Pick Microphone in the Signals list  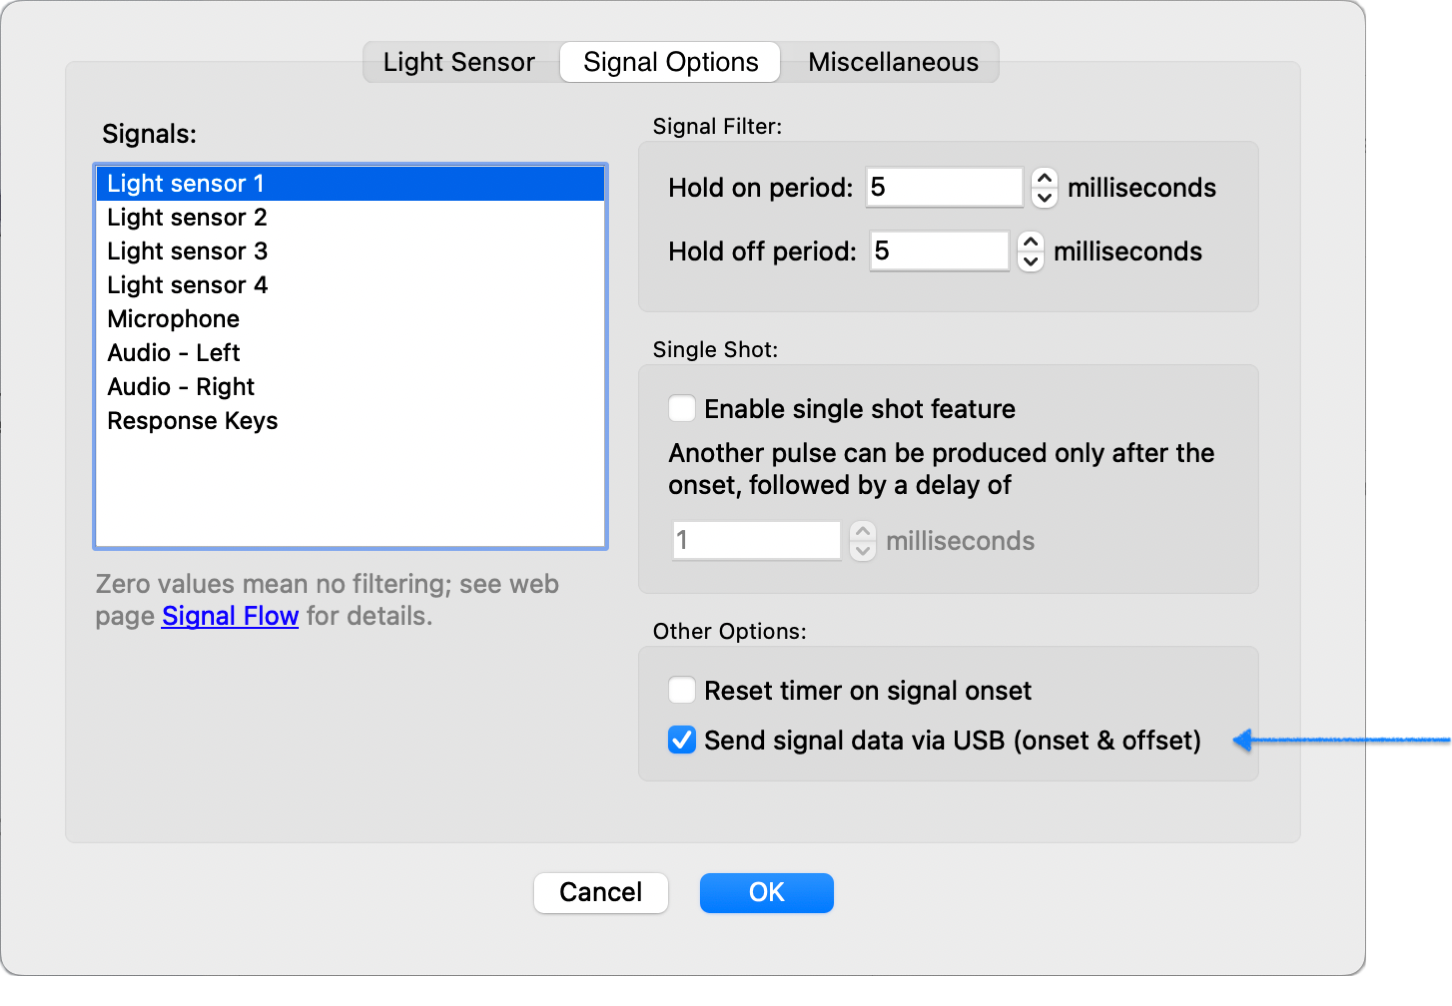173,320
